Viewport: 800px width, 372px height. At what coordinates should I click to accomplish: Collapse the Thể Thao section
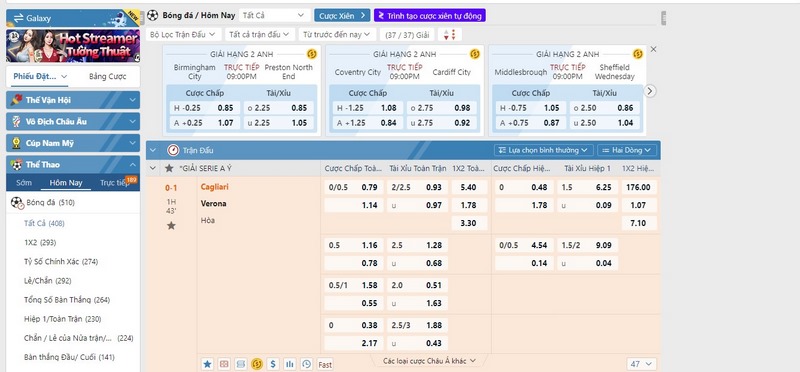[x=73, y=164]
